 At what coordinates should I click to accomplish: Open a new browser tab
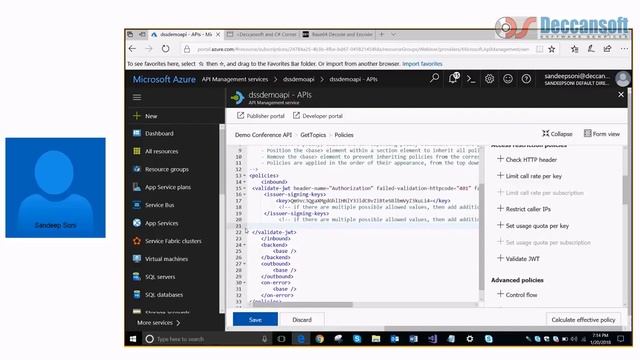(x=382, y=34)
